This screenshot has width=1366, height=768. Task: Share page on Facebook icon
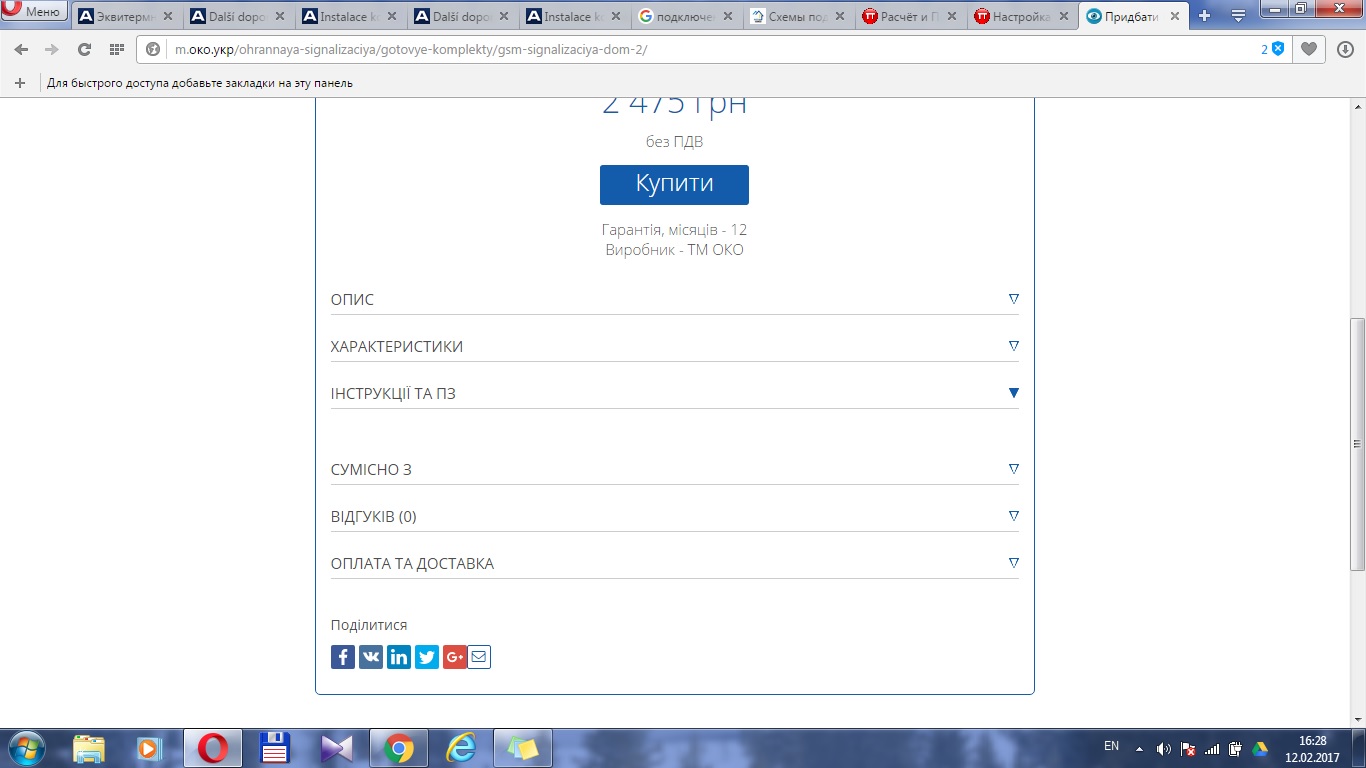[343, 657]
